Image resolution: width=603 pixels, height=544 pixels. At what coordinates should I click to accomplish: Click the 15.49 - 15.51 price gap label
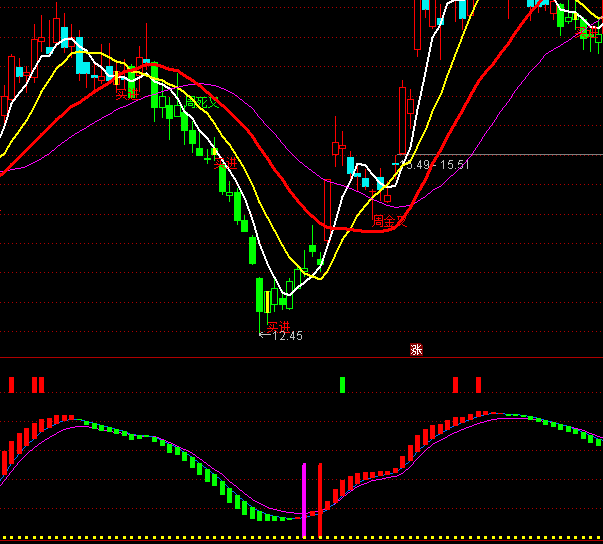[434, 164]
